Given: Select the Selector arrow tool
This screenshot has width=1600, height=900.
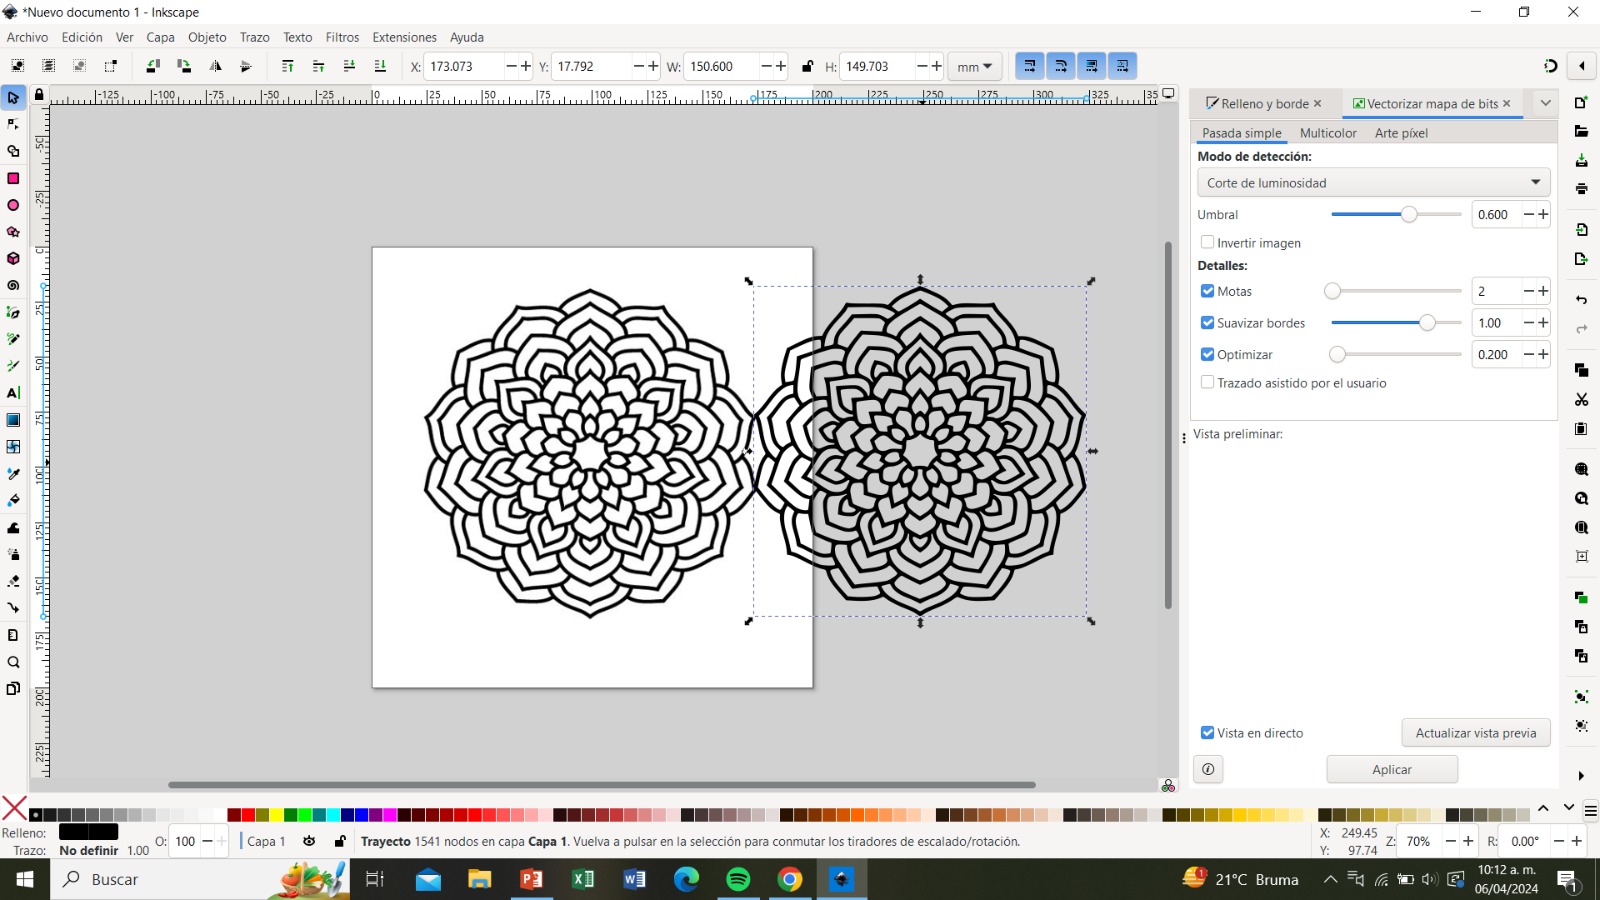Looking at the screenshot, I should [13, 97].
